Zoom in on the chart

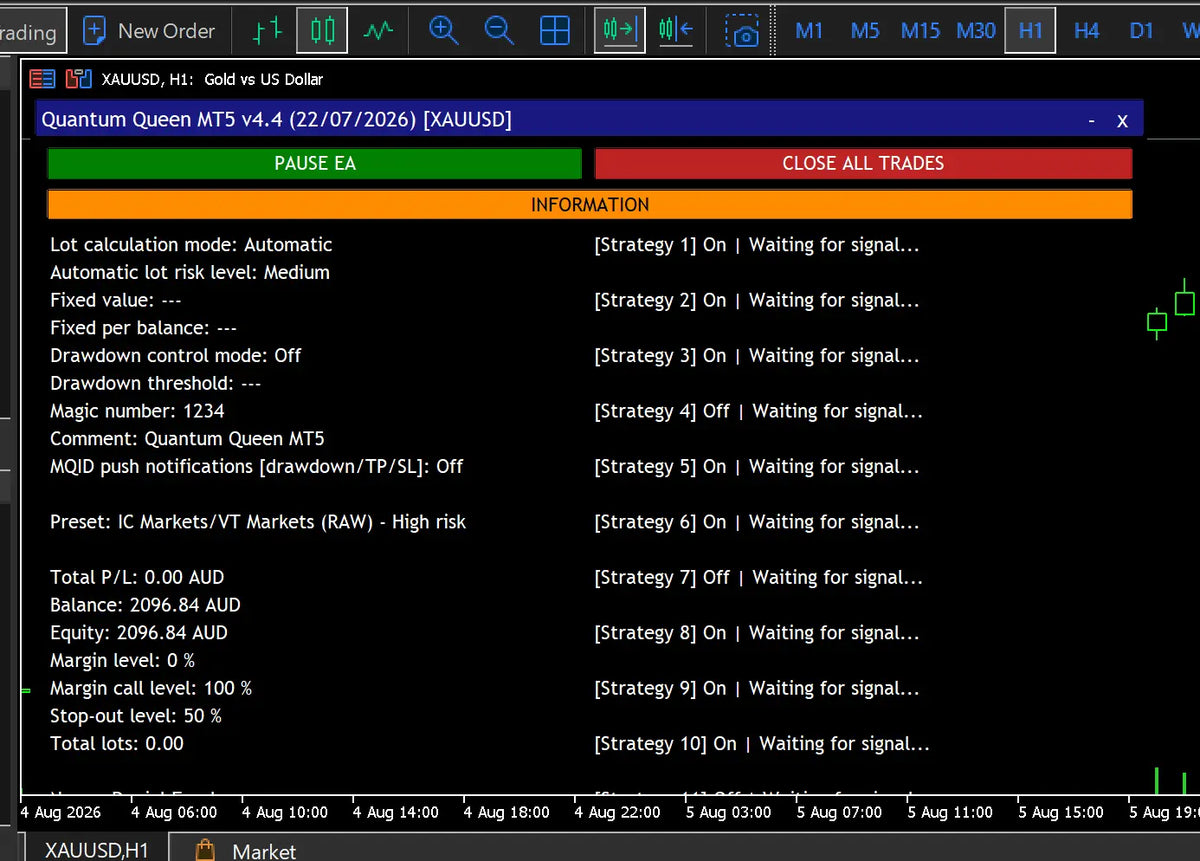[443, 31]
